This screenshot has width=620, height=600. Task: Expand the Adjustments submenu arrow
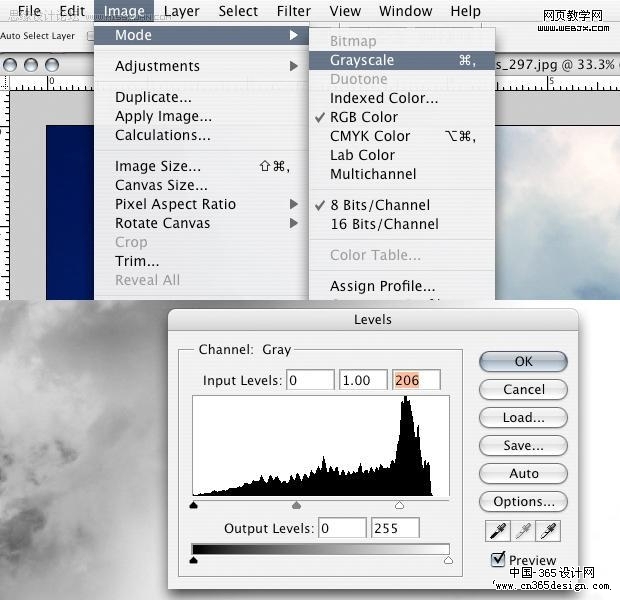pyautogui.click(x=293, y=66)
